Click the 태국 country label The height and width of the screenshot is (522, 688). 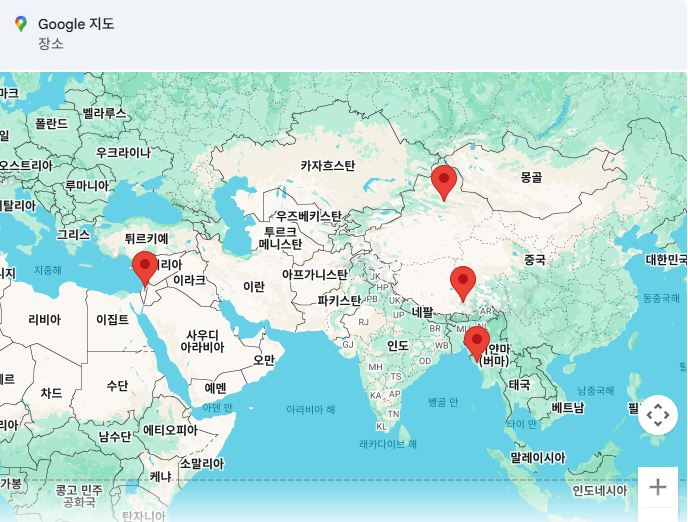520,385
